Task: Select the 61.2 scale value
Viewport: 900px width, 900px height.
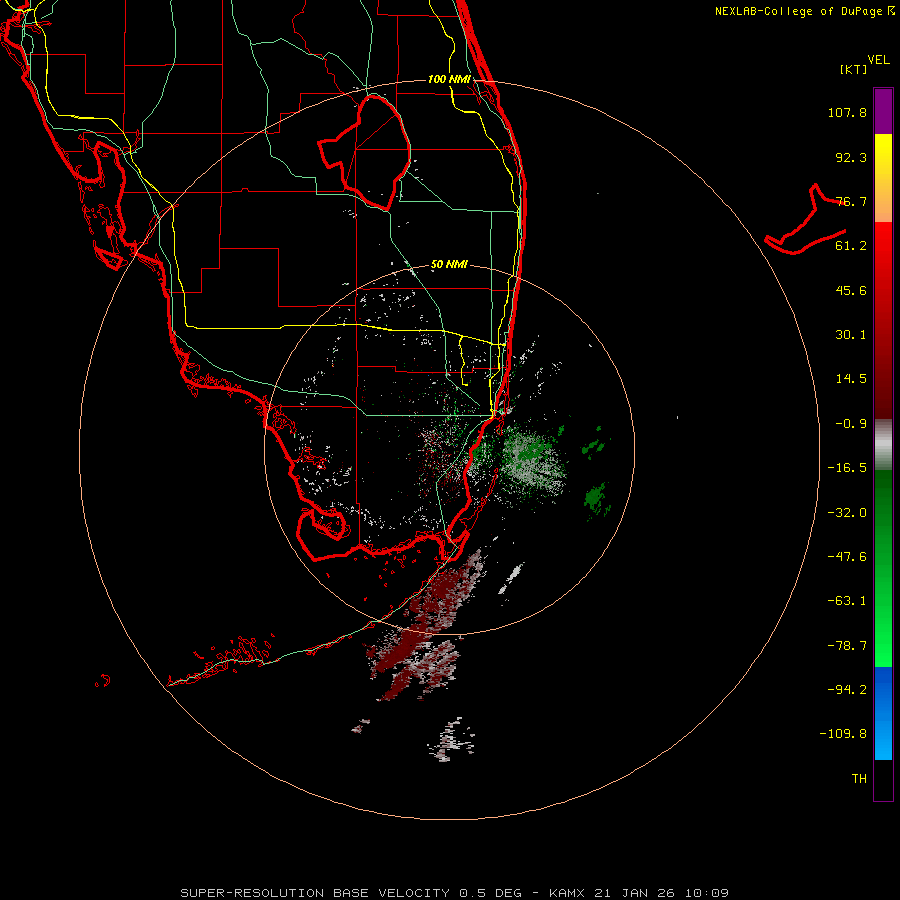Action: coord(851,246)
